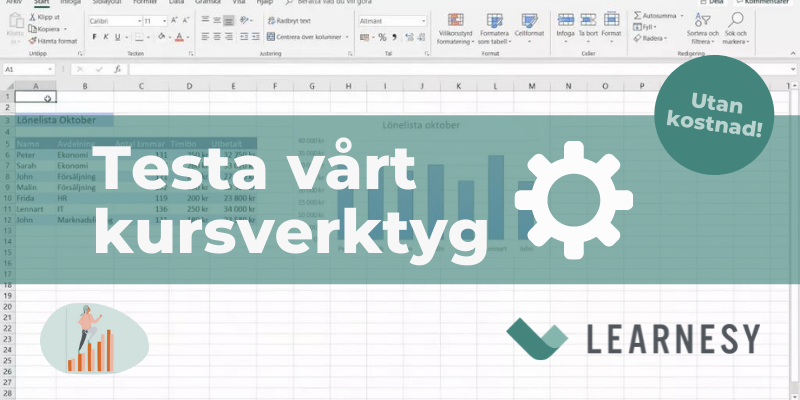Screen dimensions: 800x400
Task: Click the cell showing 34 000 kr
Action: (233, 209)
